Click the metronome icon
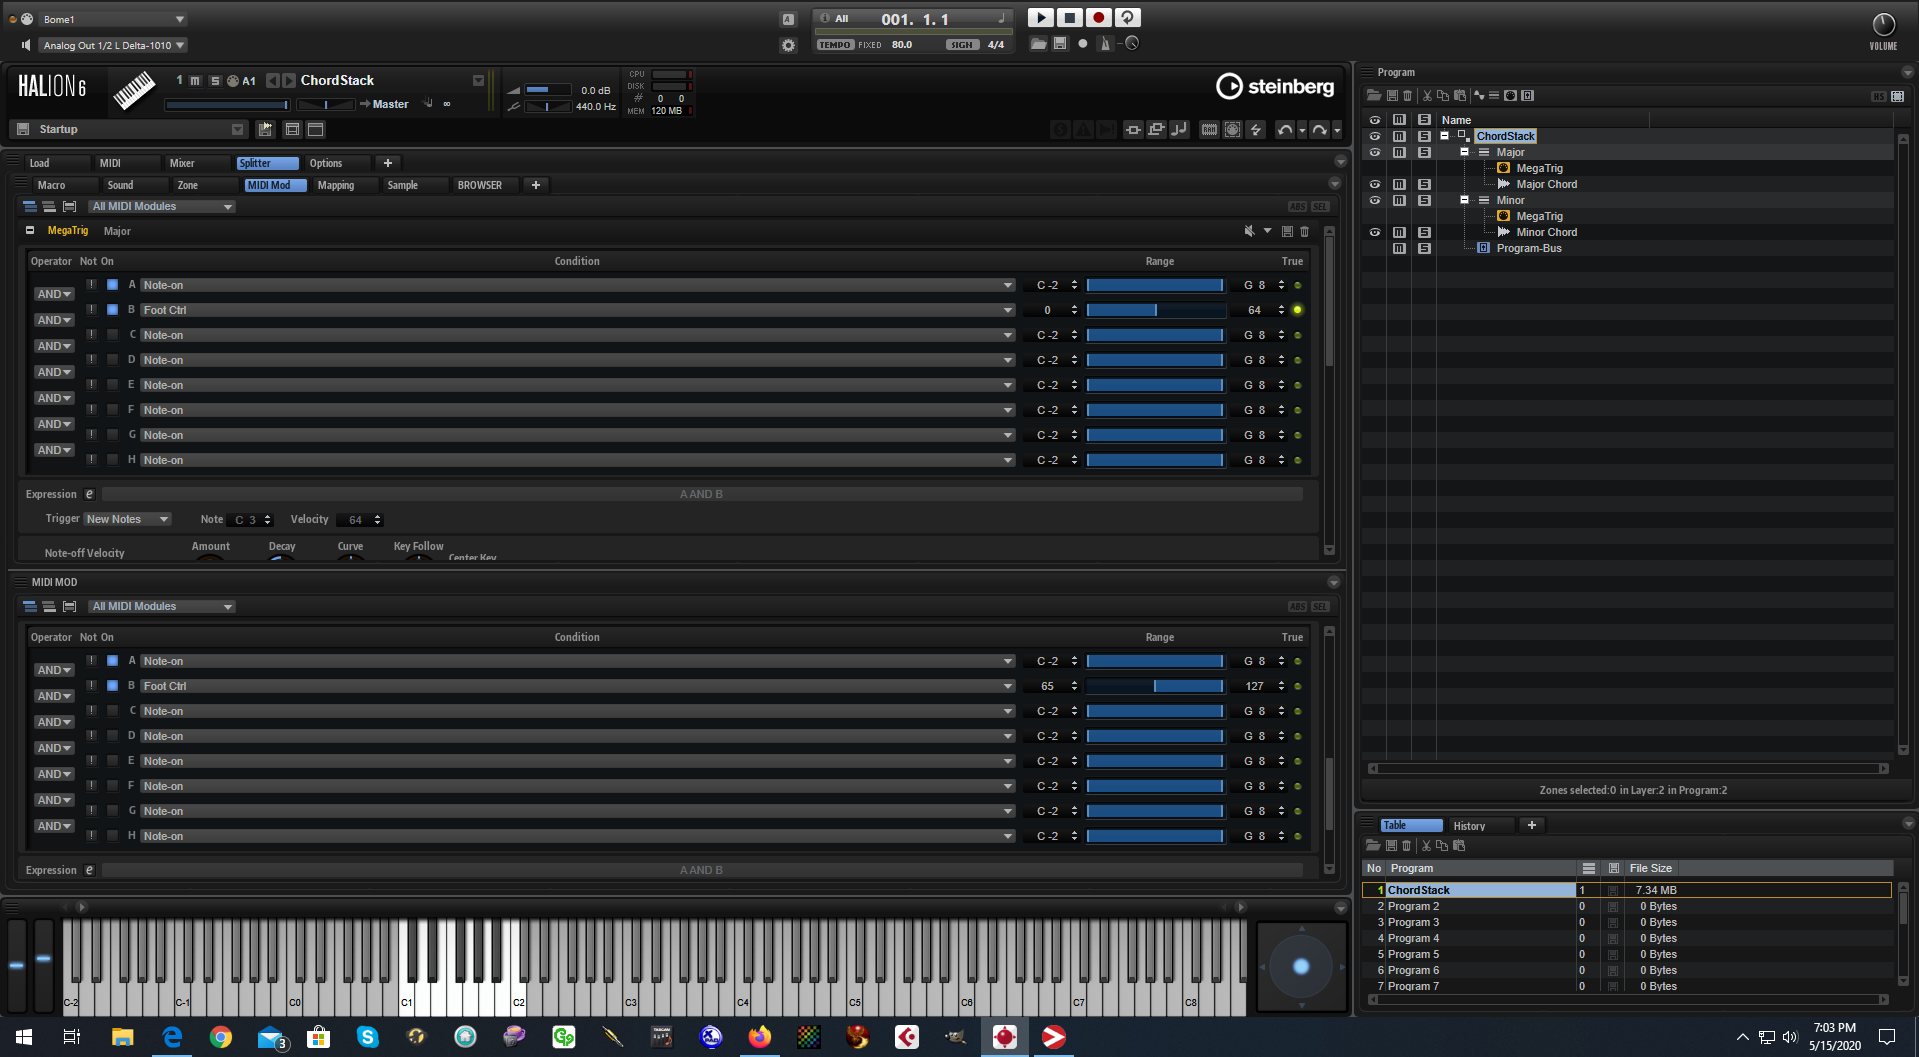The height and width of the screenshot is (1057, 1919). (1105, 43)
